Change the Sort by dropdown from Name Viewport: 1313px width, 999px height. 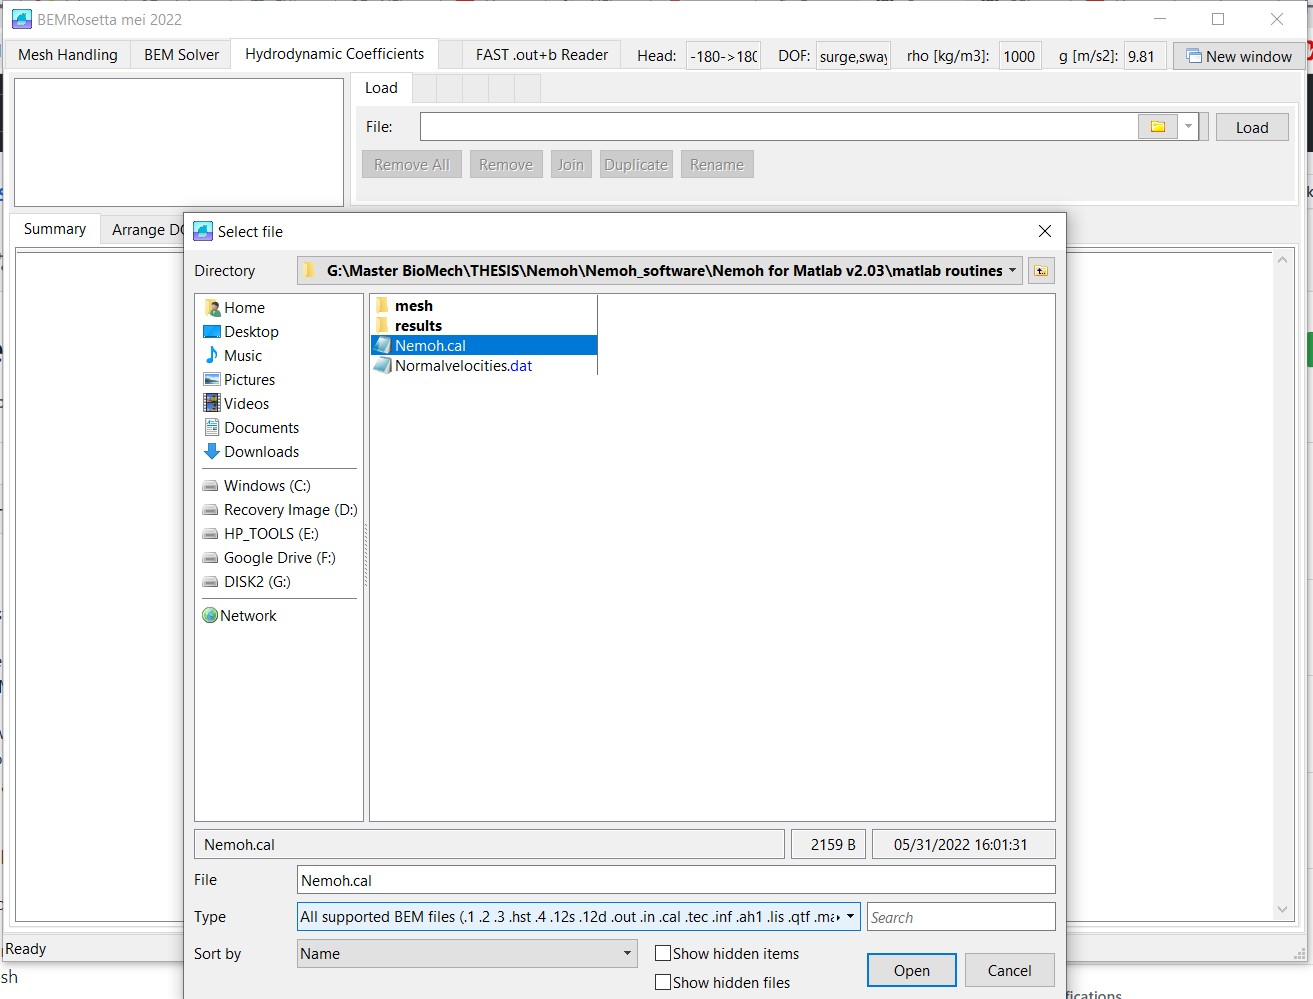[x=627, y=953]
